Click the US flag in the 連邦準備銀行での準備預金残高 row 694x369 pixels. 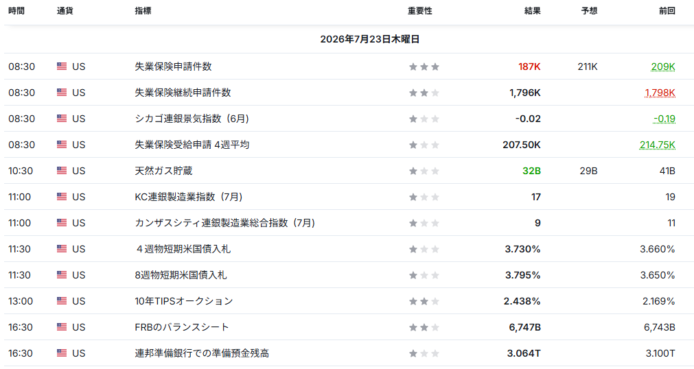pos(62,353)
